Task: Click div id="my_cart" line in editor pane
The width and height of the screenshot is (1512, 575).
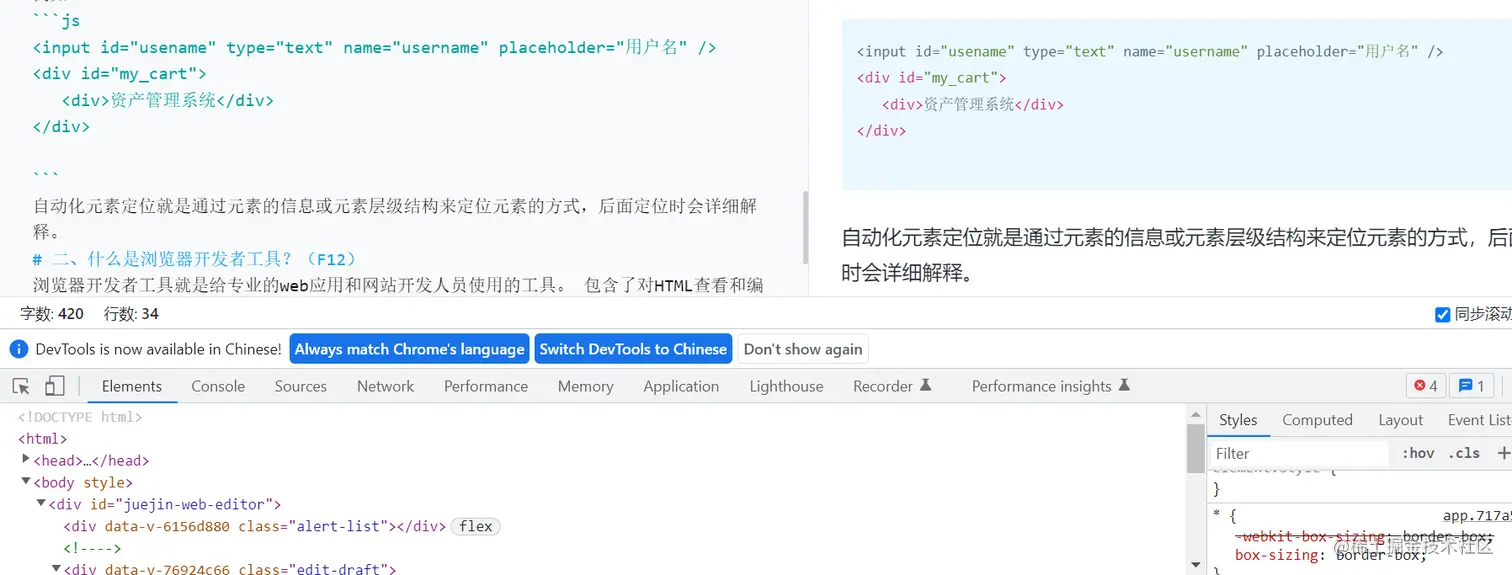Action: 119,73
